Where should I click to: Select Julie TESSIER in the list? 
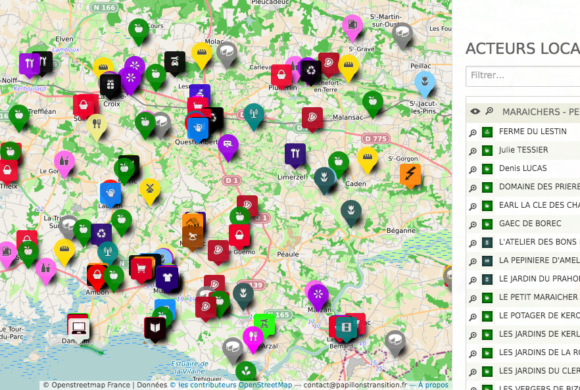pyautogui.click(x=523, y=150)
